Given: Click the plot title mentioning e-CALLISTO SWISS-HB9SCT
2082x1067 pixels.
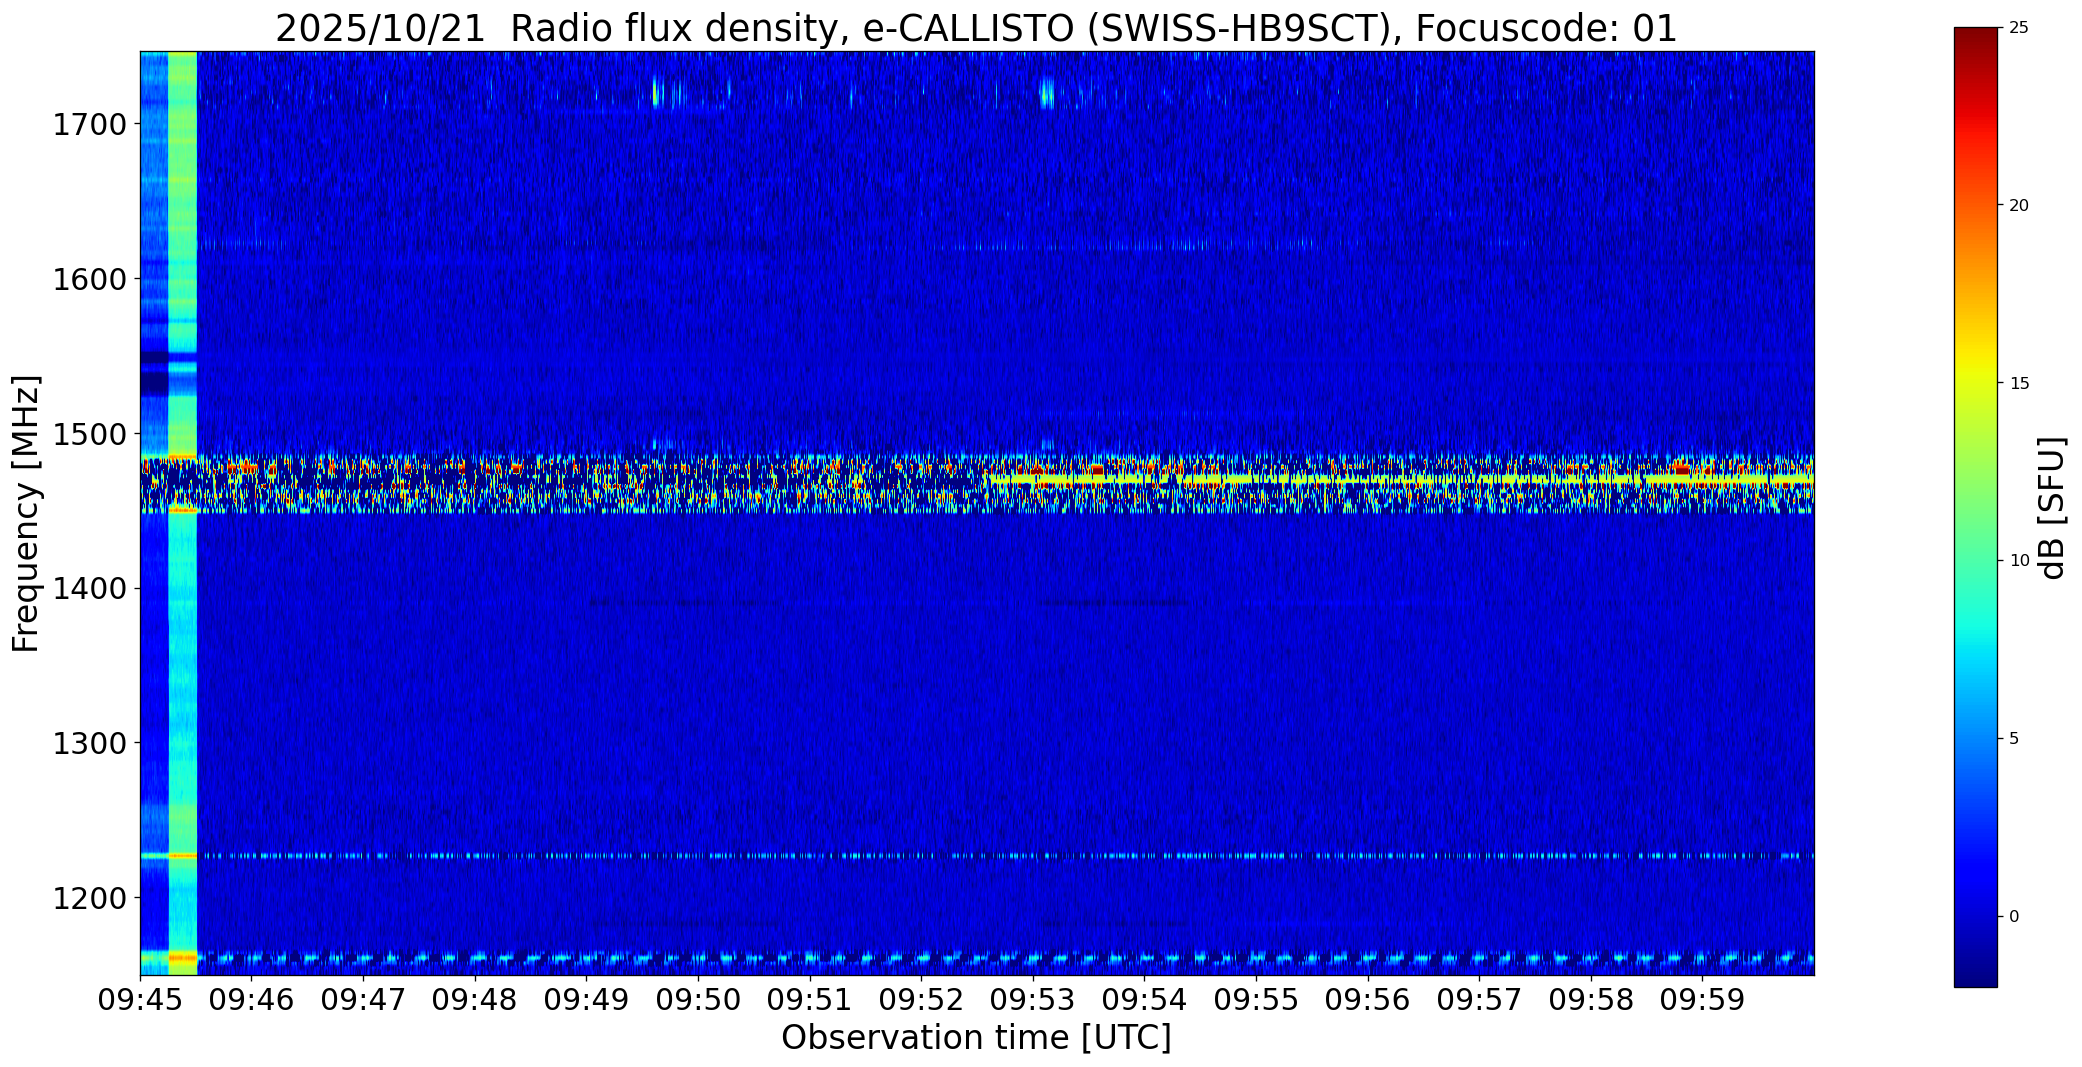Looking at the screenshot, I should point(976,29).
